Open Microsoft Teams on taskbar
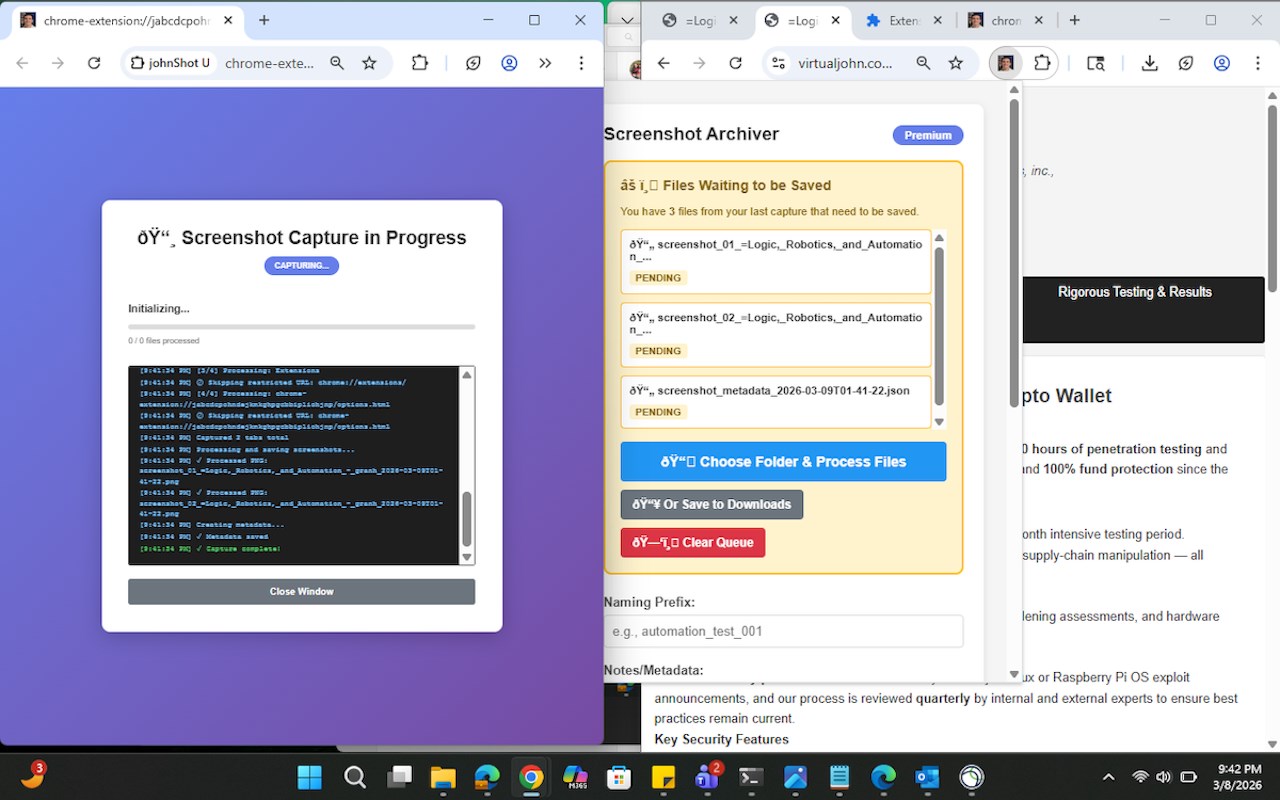This screenshot has height=800, width=1280. 707,777
